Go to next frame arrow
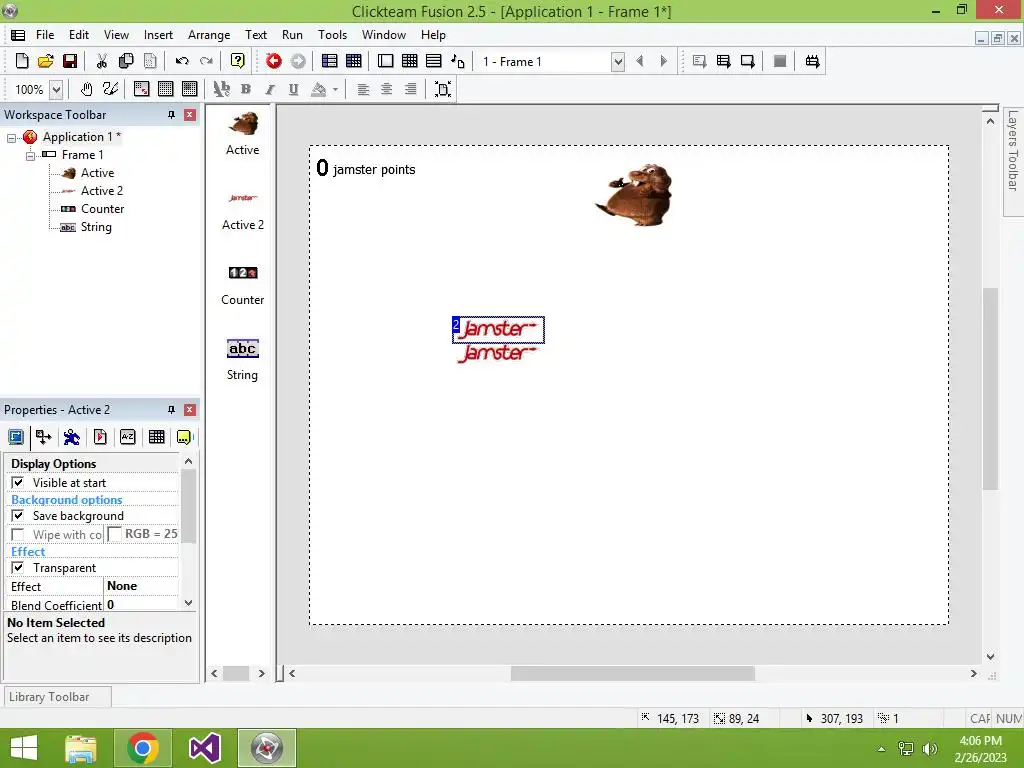This screenshot has height=768, width=1024. tap(664, 61)
